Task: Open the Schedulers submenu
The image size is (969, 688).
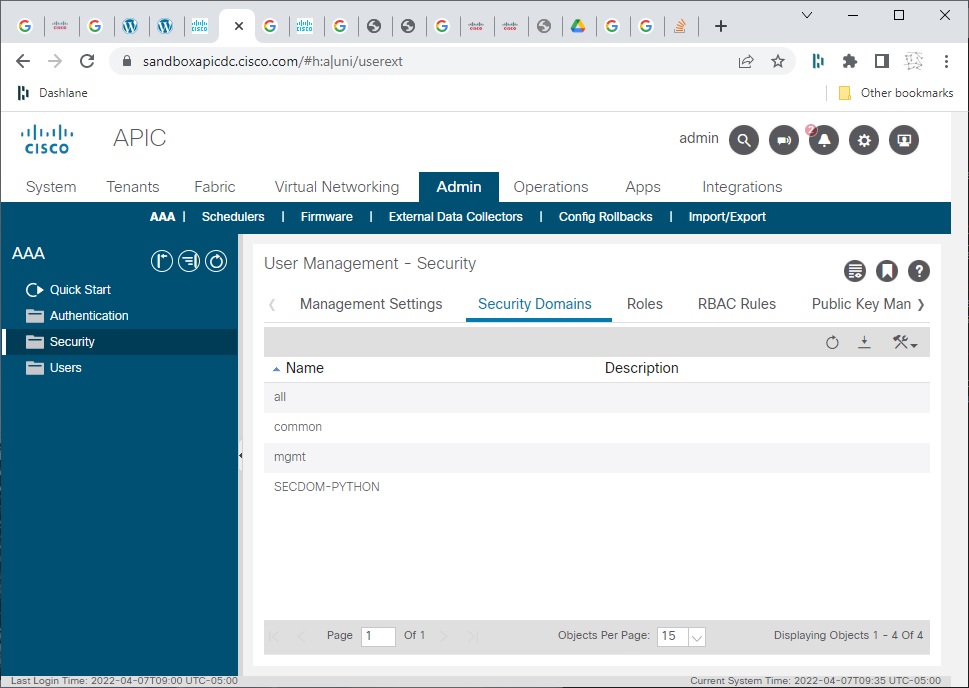Action: [233, 217]
